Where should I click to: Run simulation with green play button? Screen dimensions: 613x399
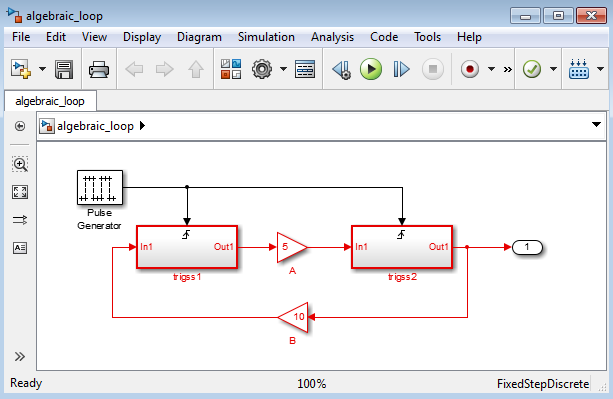click(371, 69)
